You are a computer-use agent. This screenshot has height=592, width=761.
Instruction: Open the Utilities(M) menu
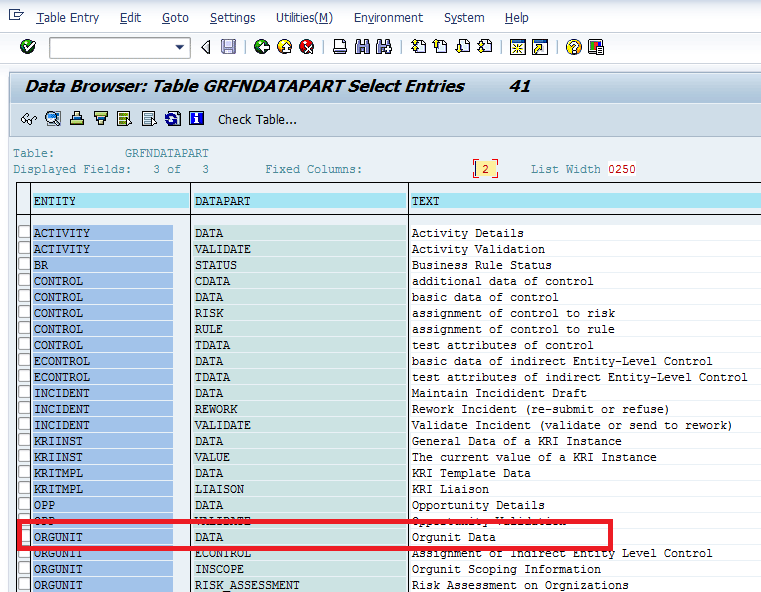coord(304,18)
